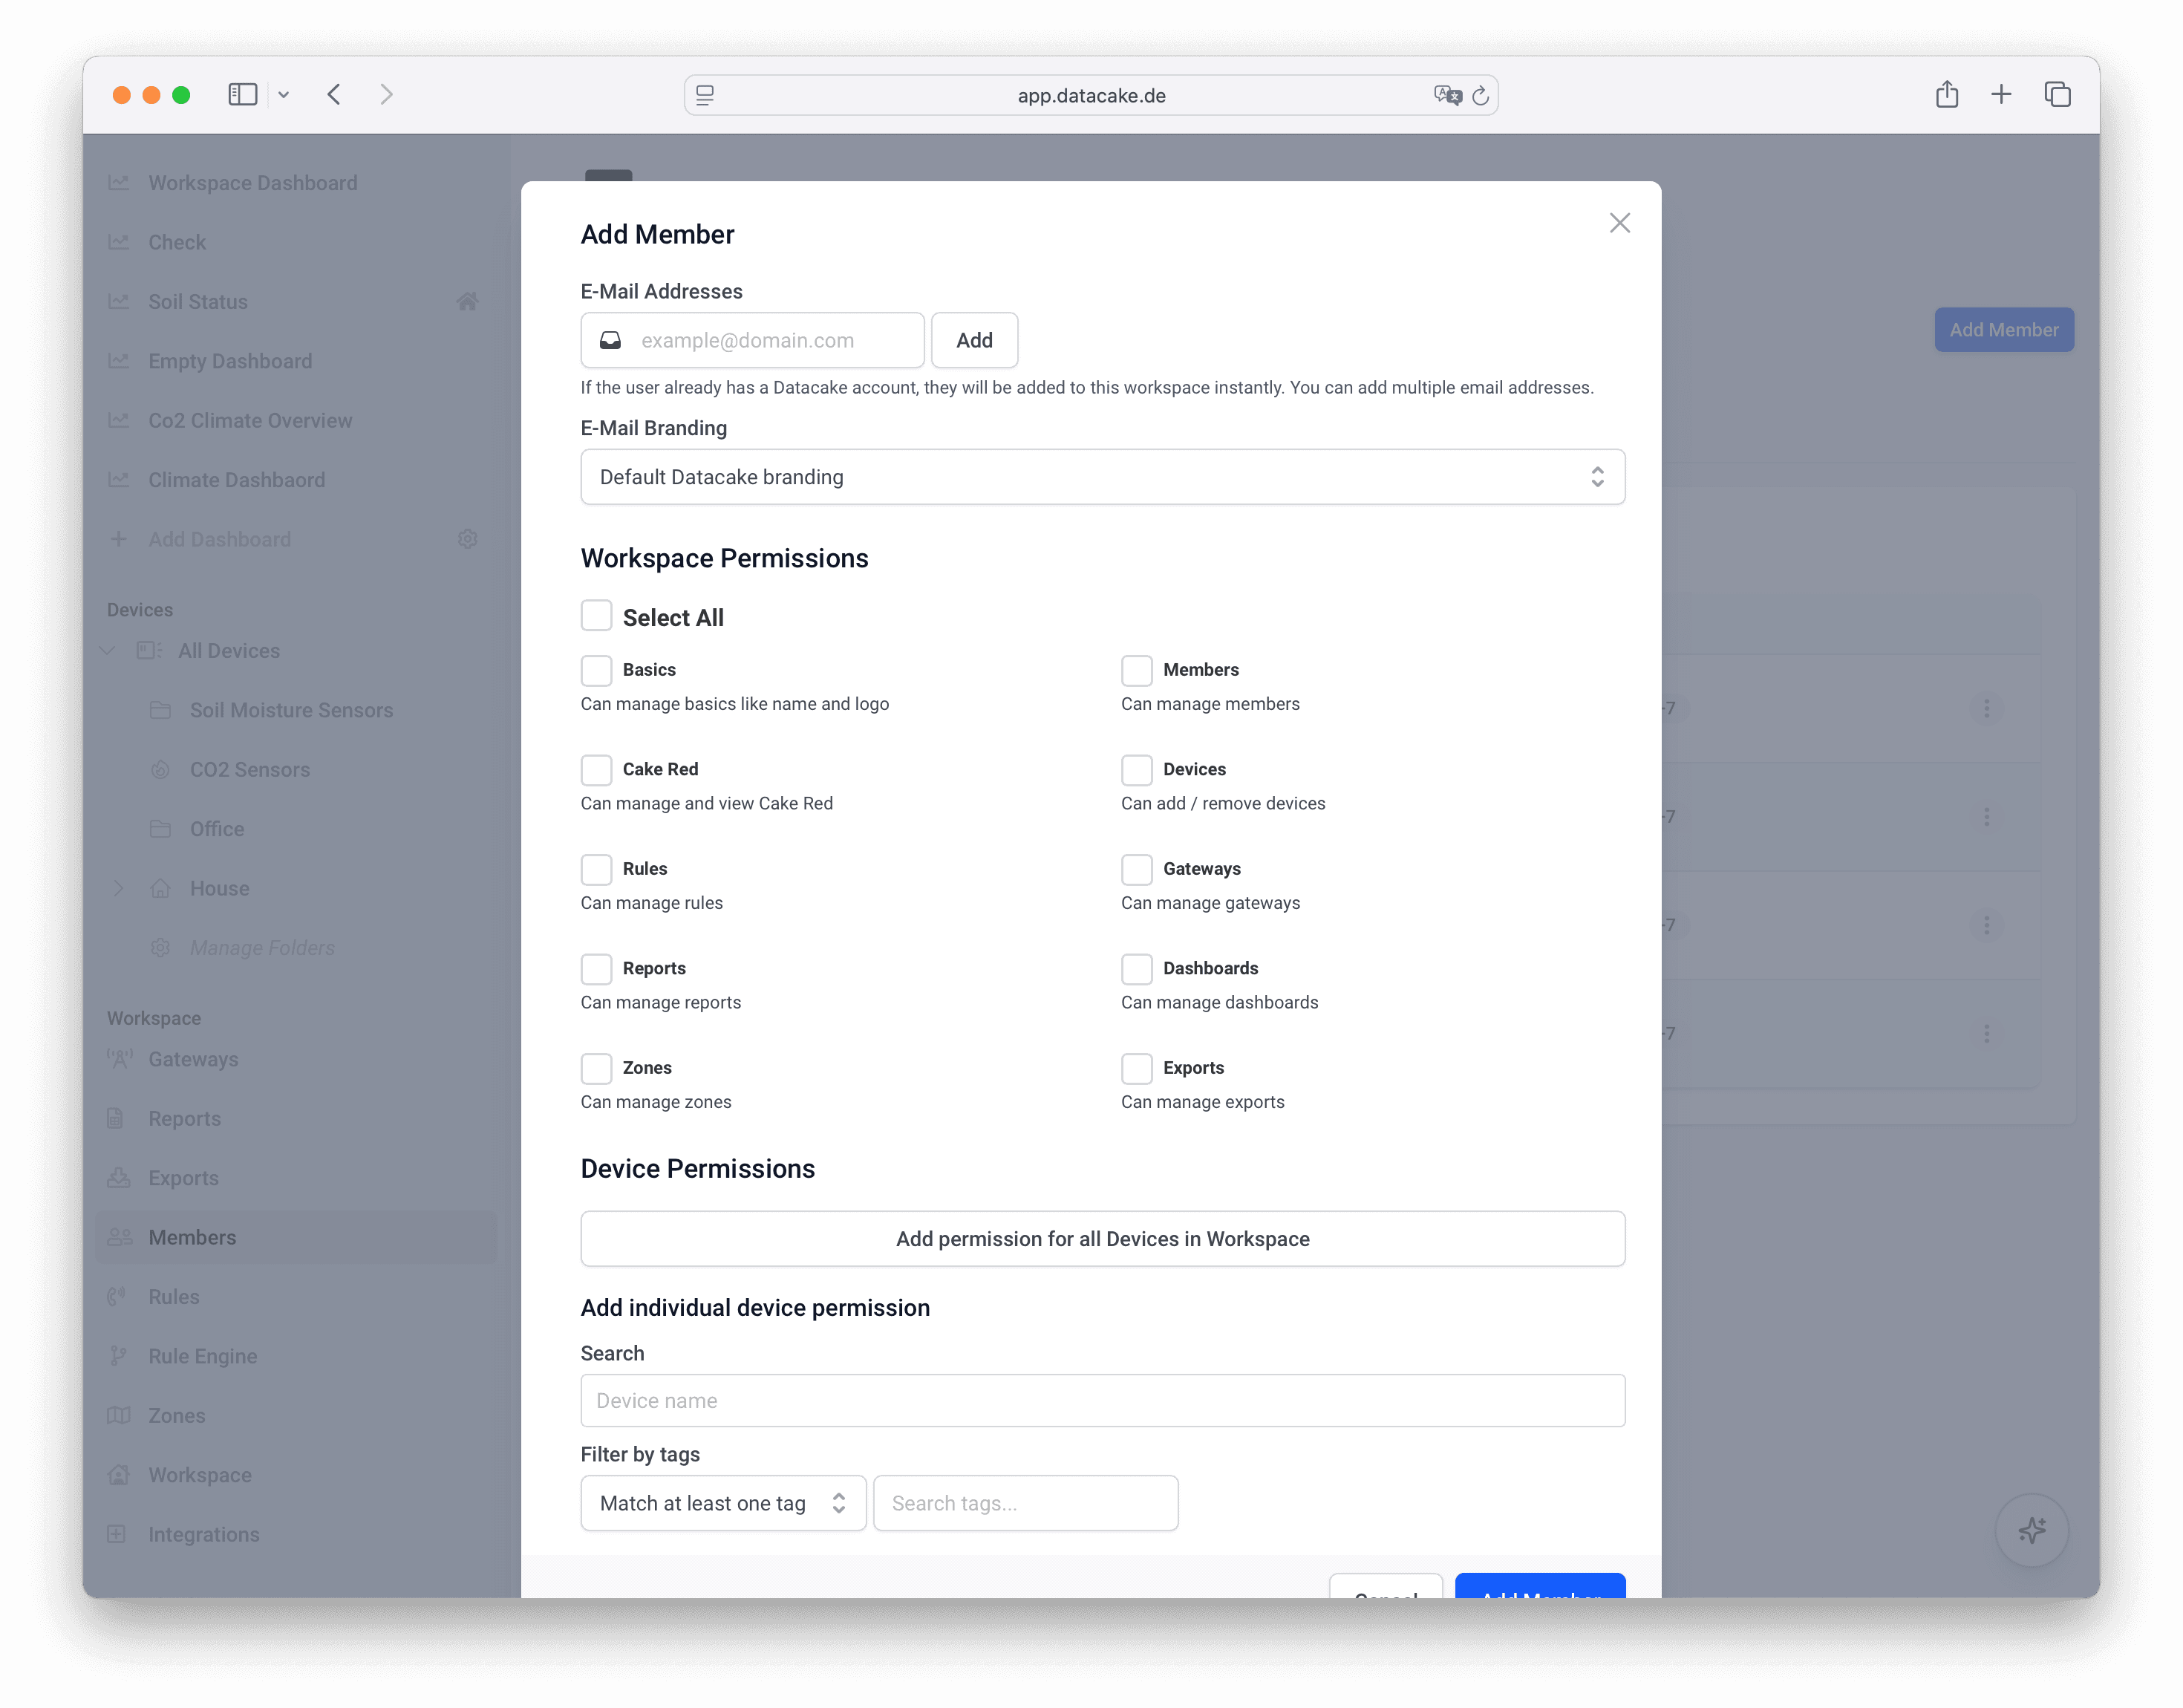This screenshot has width=2183, height=1708.
Task: Go forward with the Safari forward arrow
Action: pyautogui.click(x=387, y=95)
